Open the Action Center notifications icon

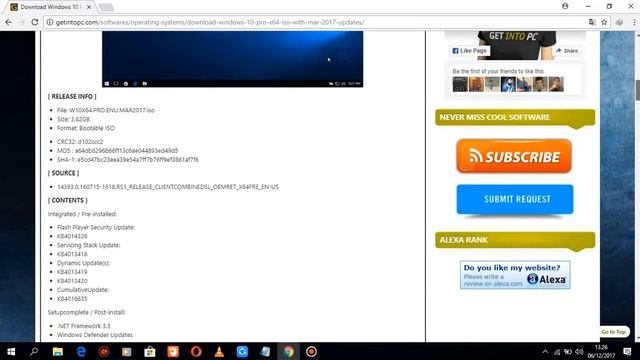tap(627, 351)
